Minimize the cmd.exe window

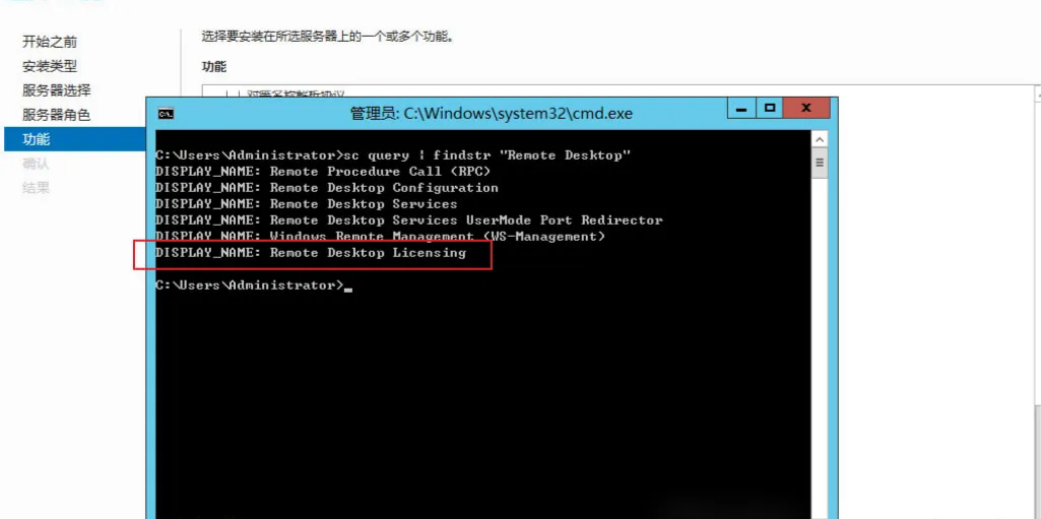coord(743,108)
